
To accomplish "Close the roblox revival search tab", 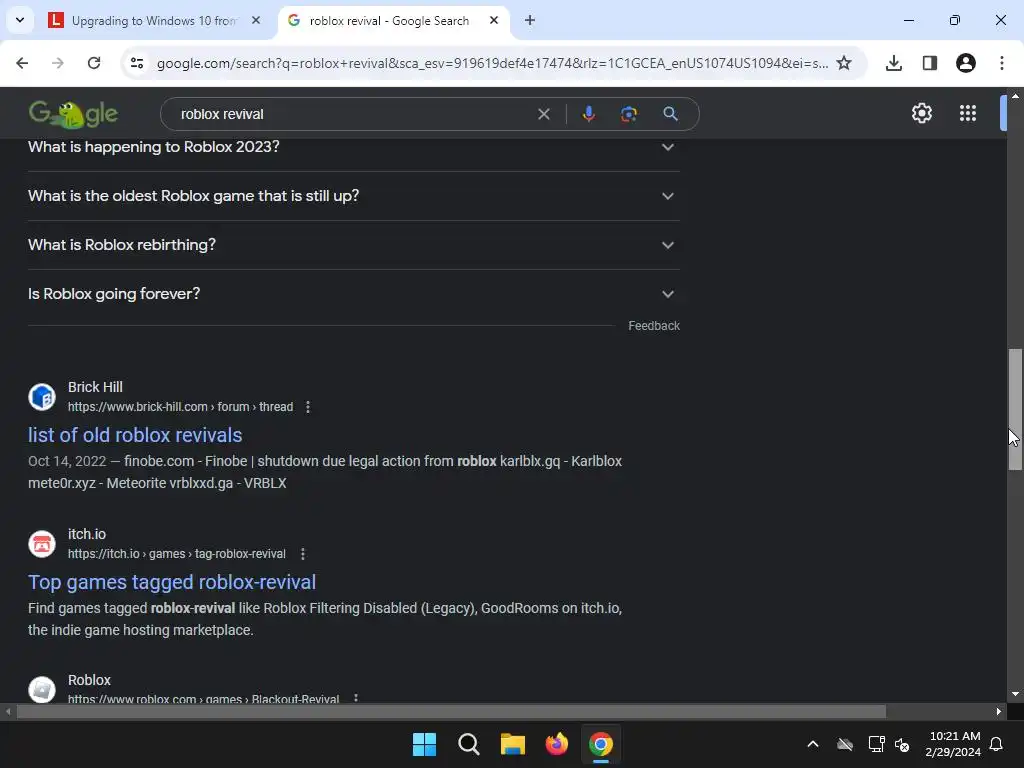I will 494,20.
